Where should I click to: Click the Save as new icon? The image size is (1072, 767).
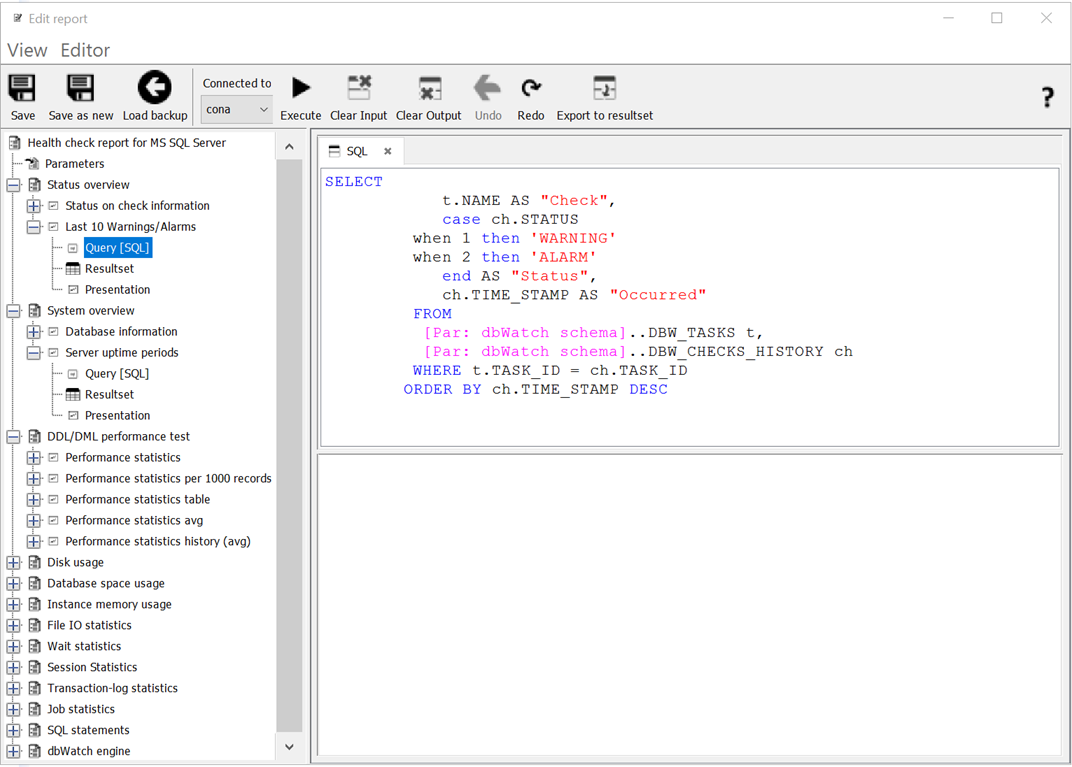click(x=81, y=89)
